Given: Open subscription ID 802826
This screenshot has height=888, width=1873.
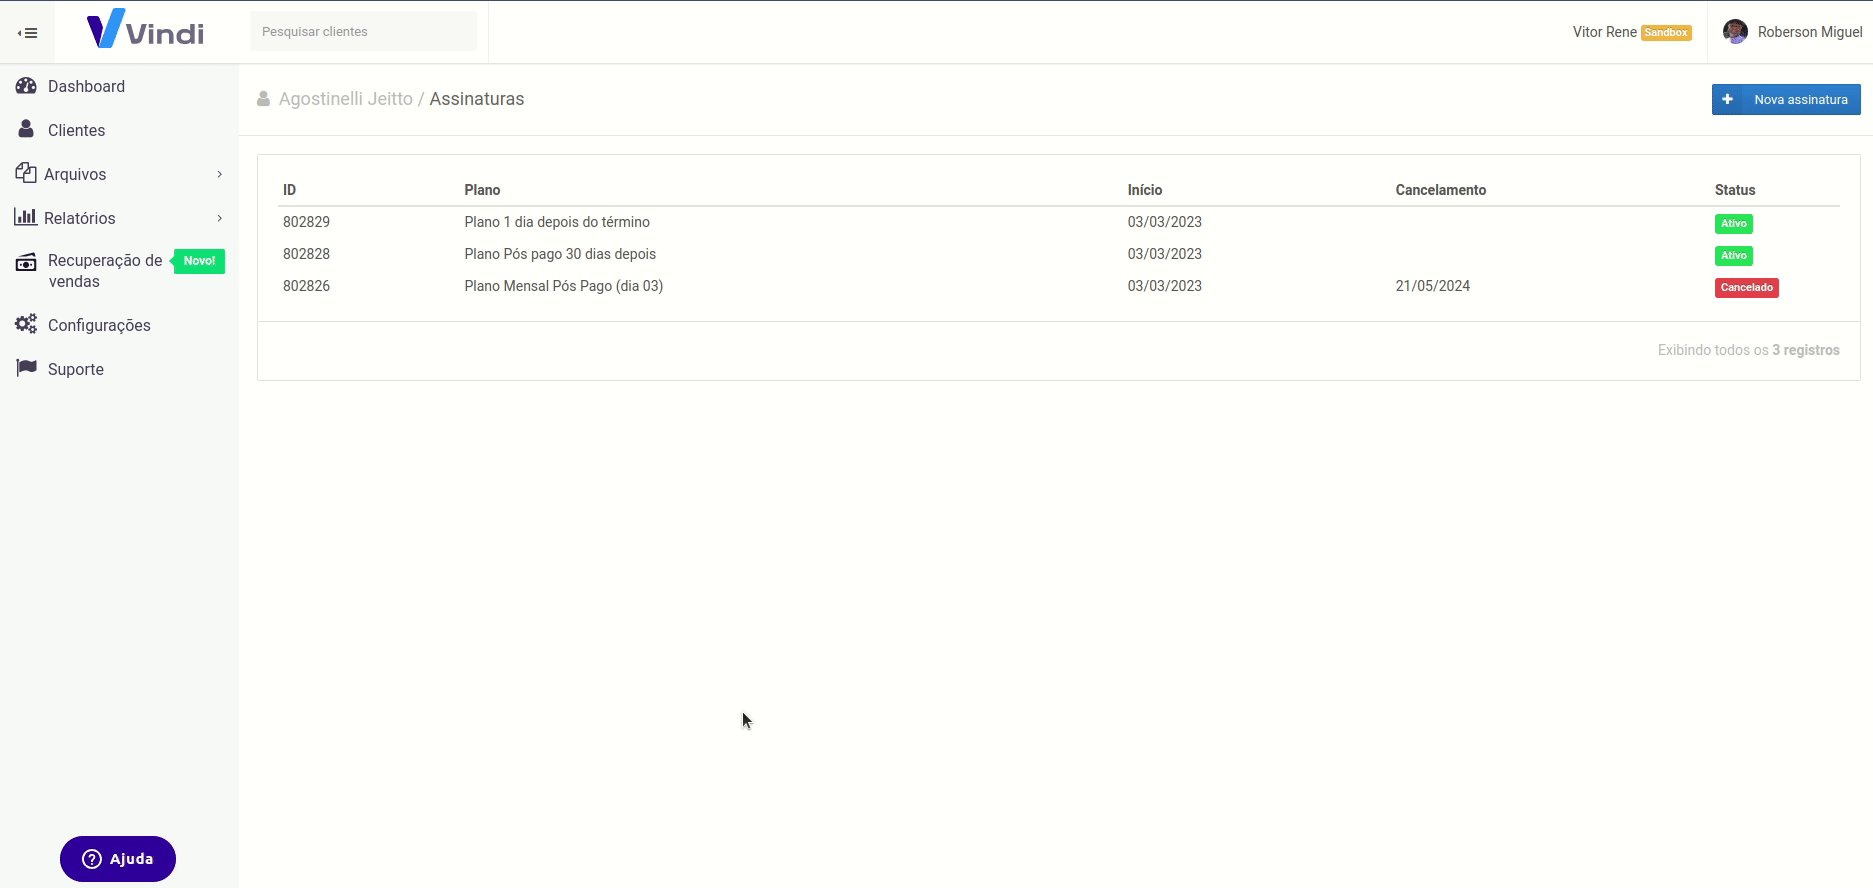Looking at the screenshot, I should (x=306, y=286).
